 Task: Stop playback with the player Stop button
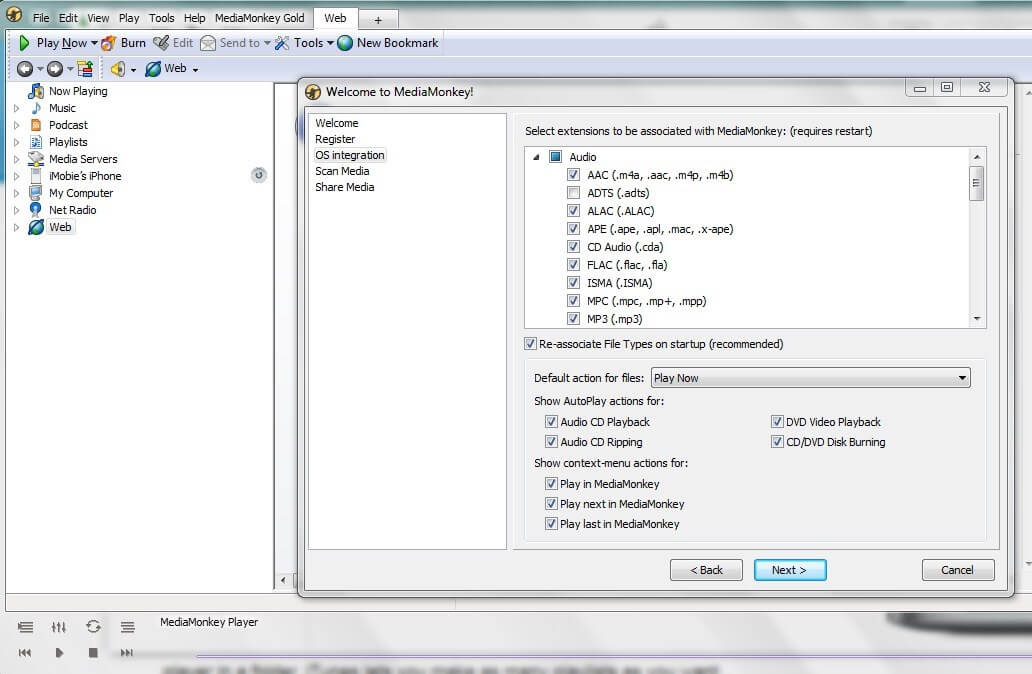93,653
